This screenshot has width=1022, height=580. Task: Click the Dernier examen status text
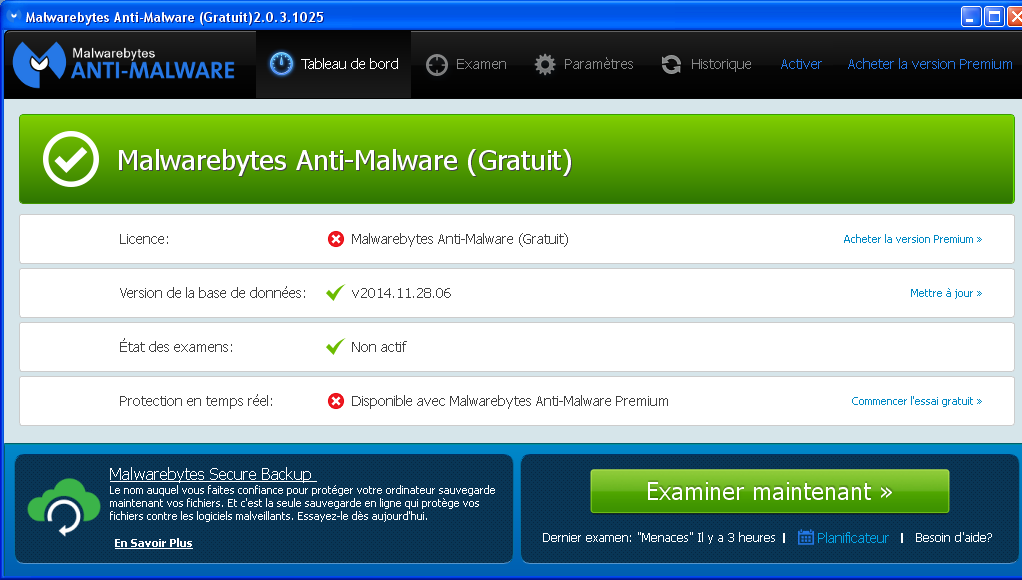659,538
